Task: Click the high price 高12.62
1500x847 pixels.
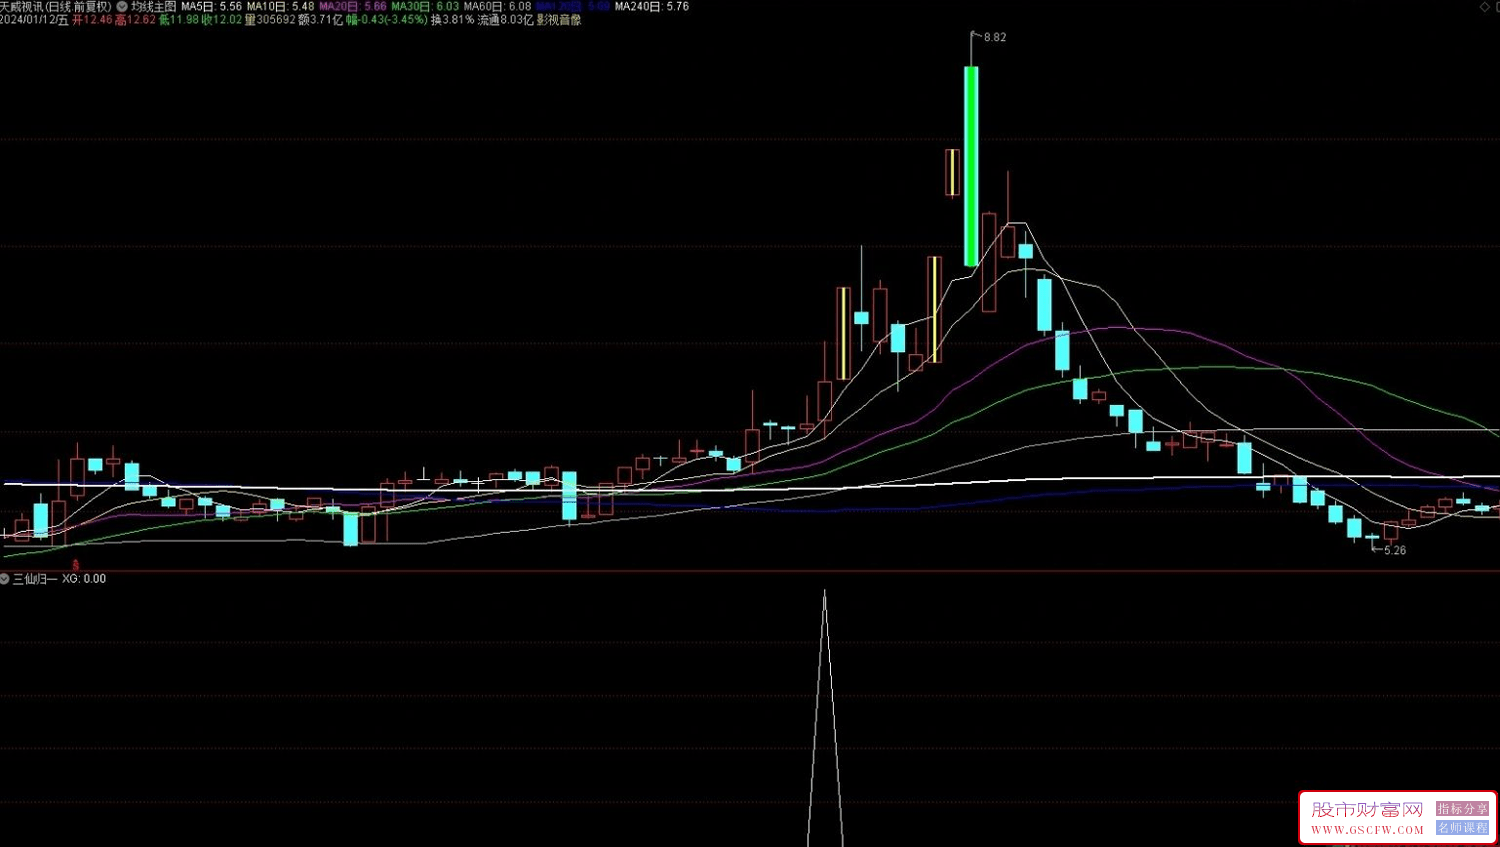Action: pos(135,20)
